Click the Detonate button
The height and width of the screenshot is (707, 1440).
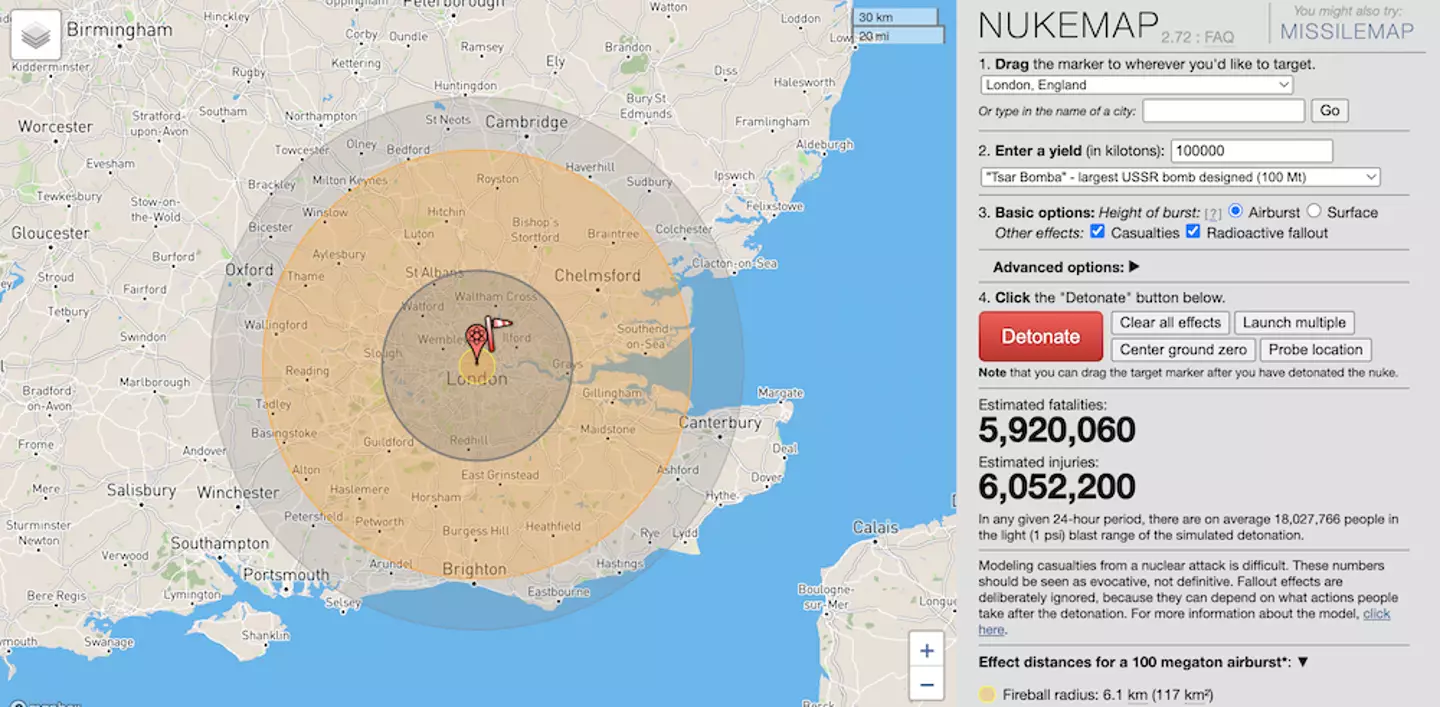click(x=1040, y=336)
